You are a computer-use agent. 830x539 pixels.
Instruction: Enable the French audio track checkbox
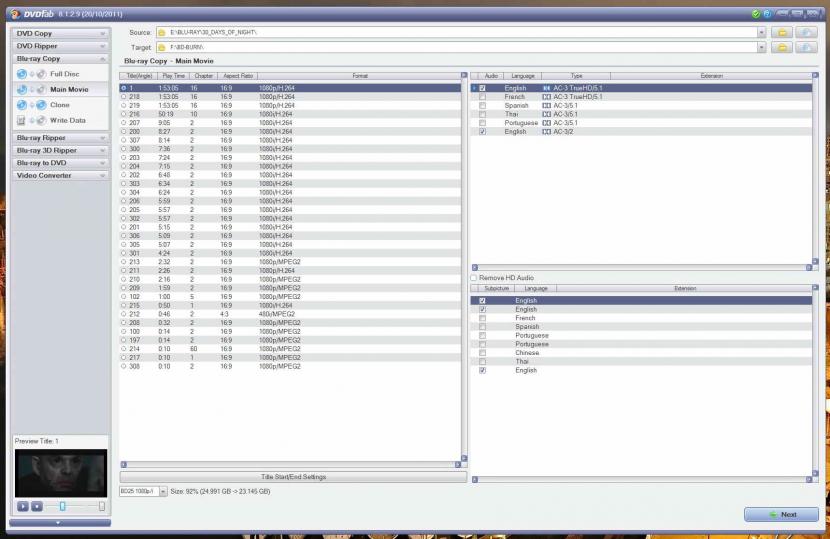482,97
